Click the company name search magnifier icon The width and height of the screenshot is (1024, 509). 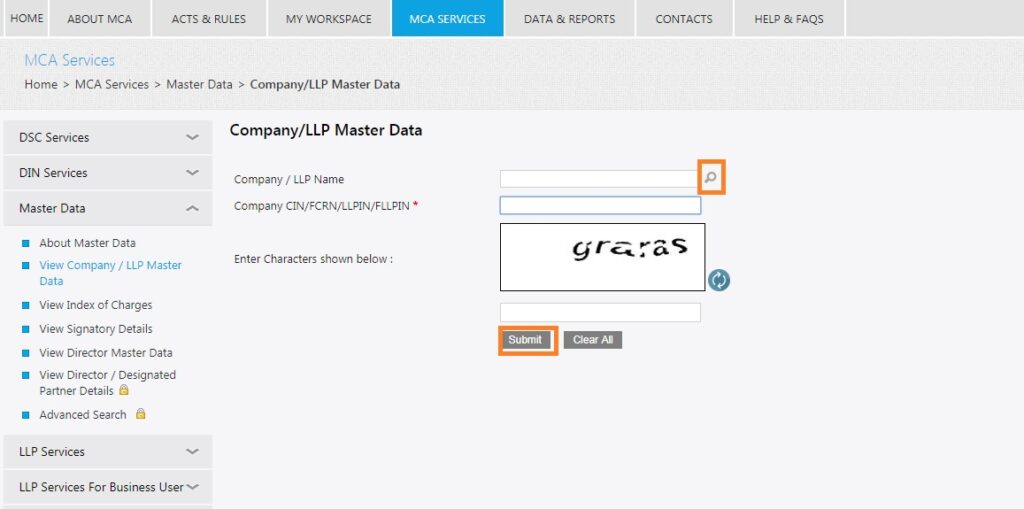711,177
